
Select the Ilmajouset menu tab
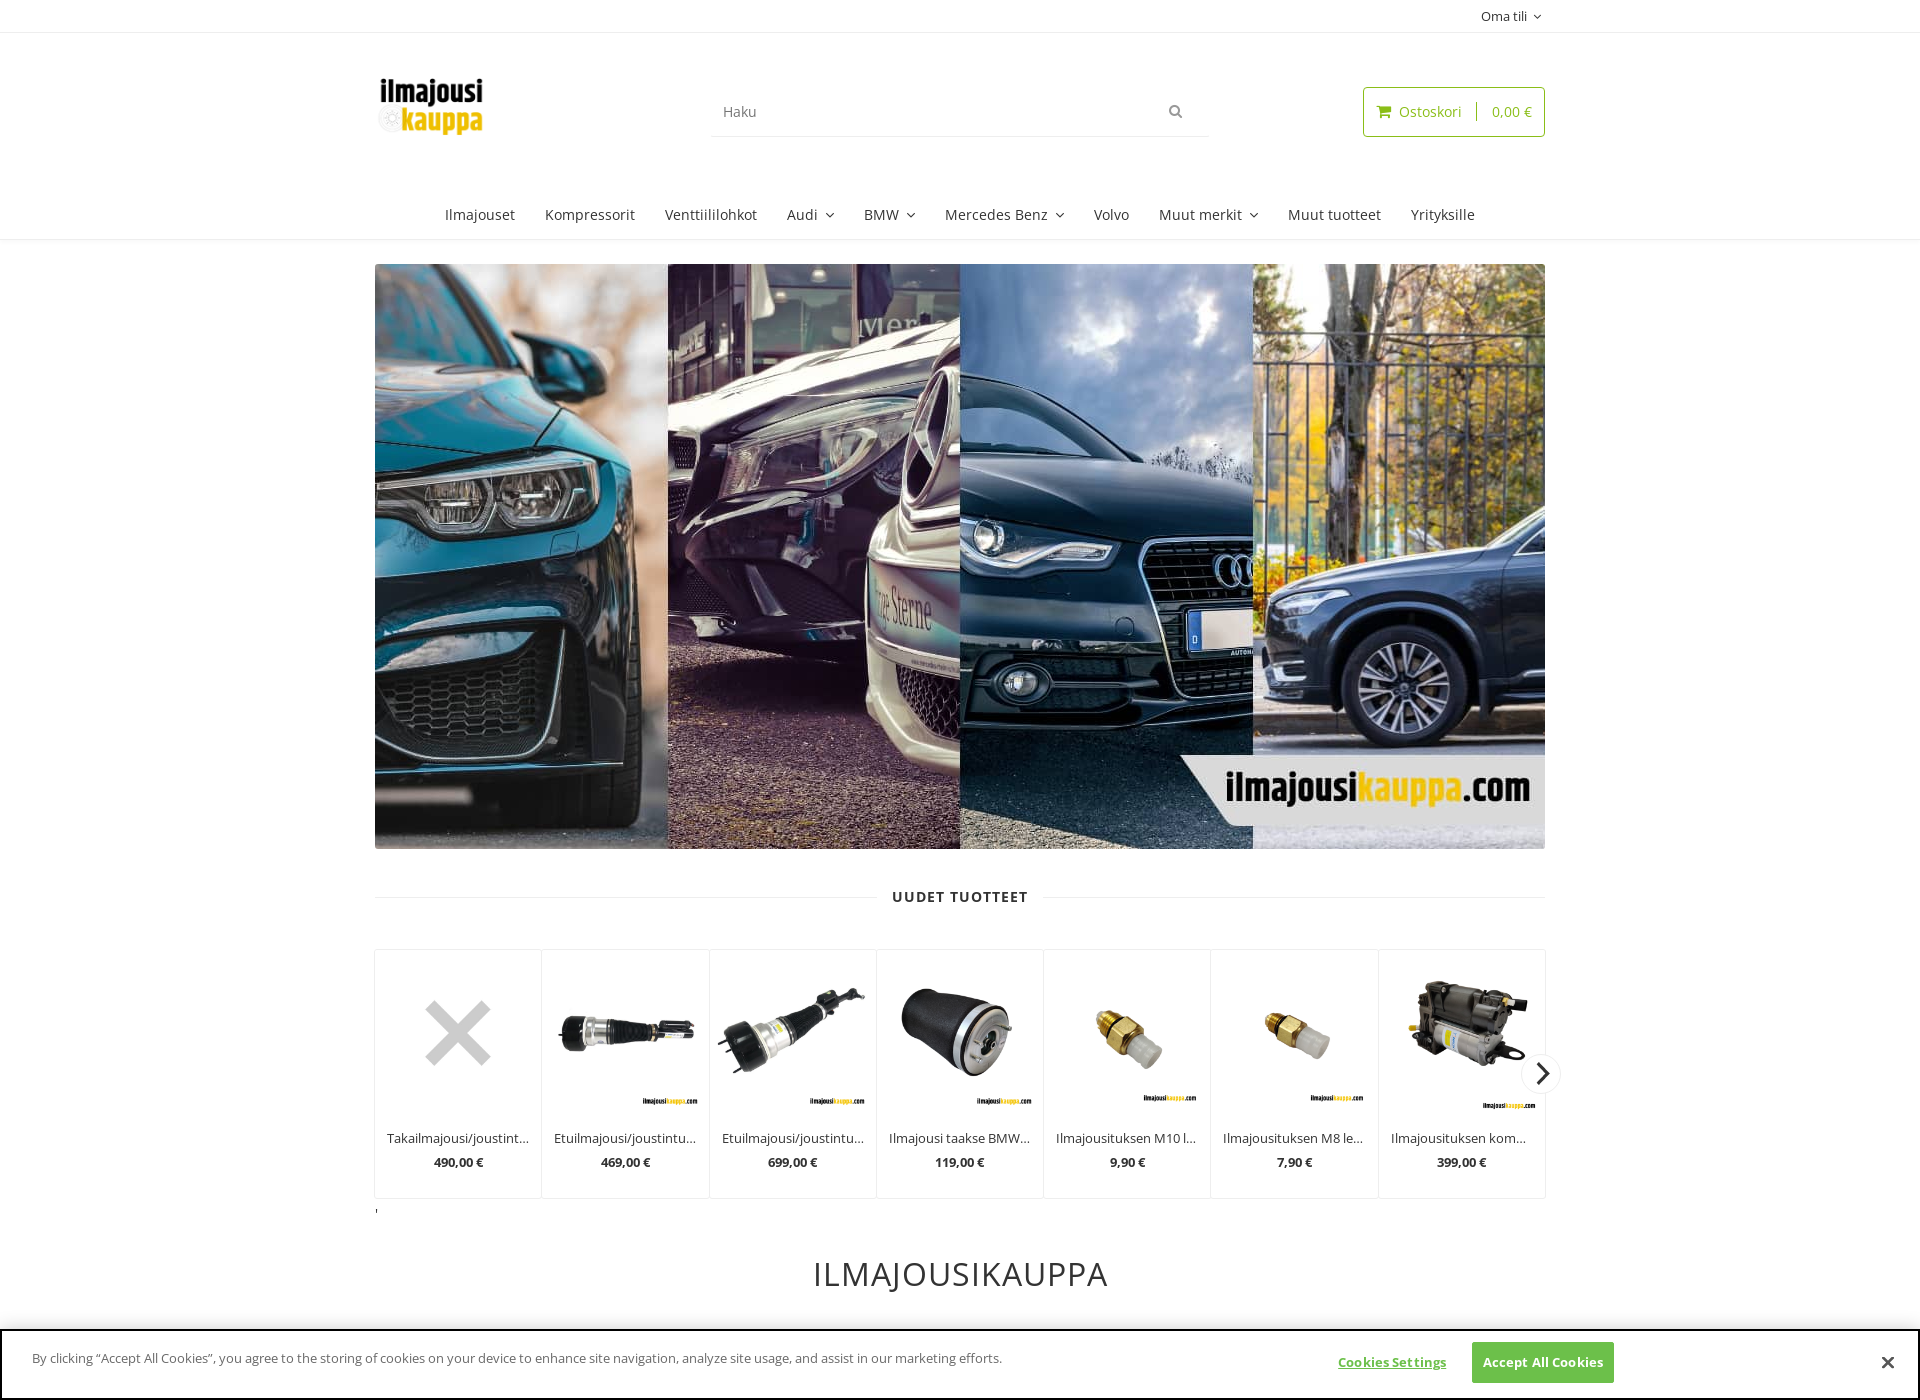[x=479, y=213]
